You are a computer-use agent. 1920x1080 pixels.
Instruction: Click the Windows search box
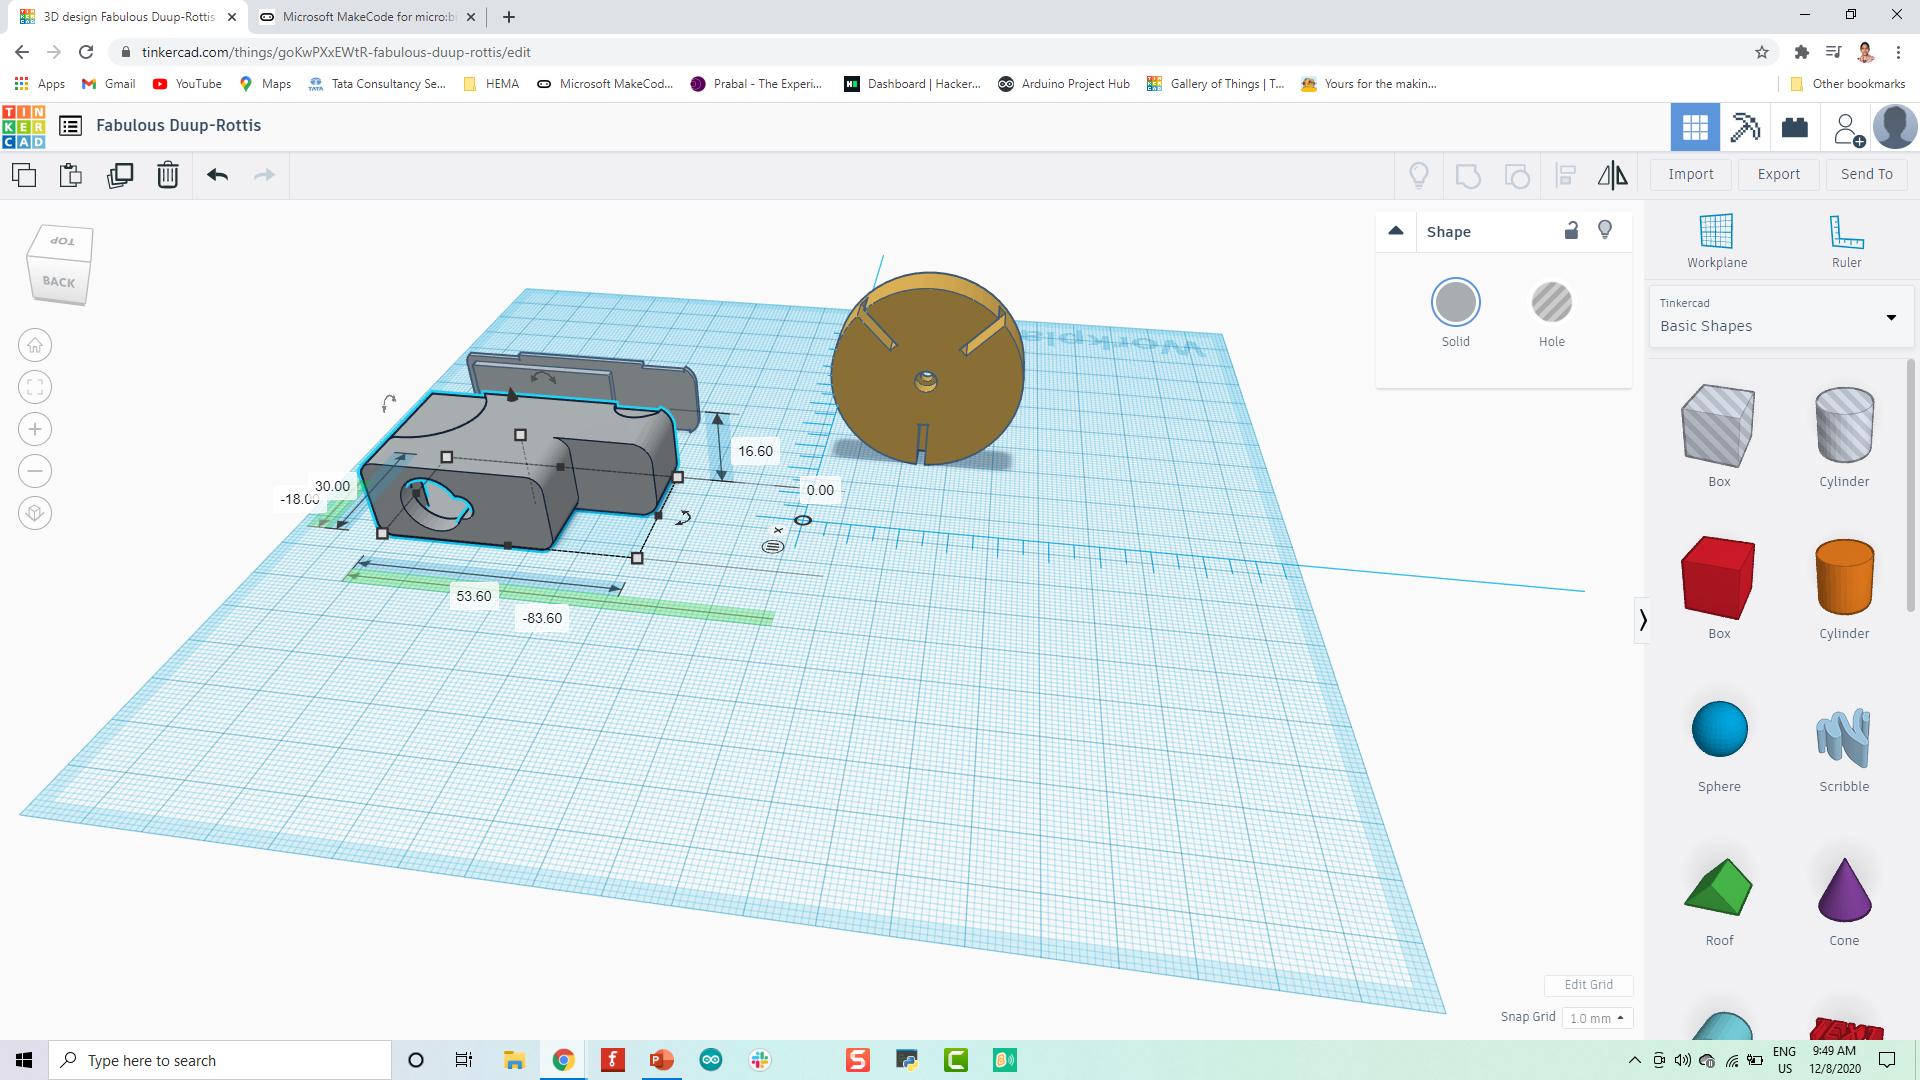(x=220, y=1060)
